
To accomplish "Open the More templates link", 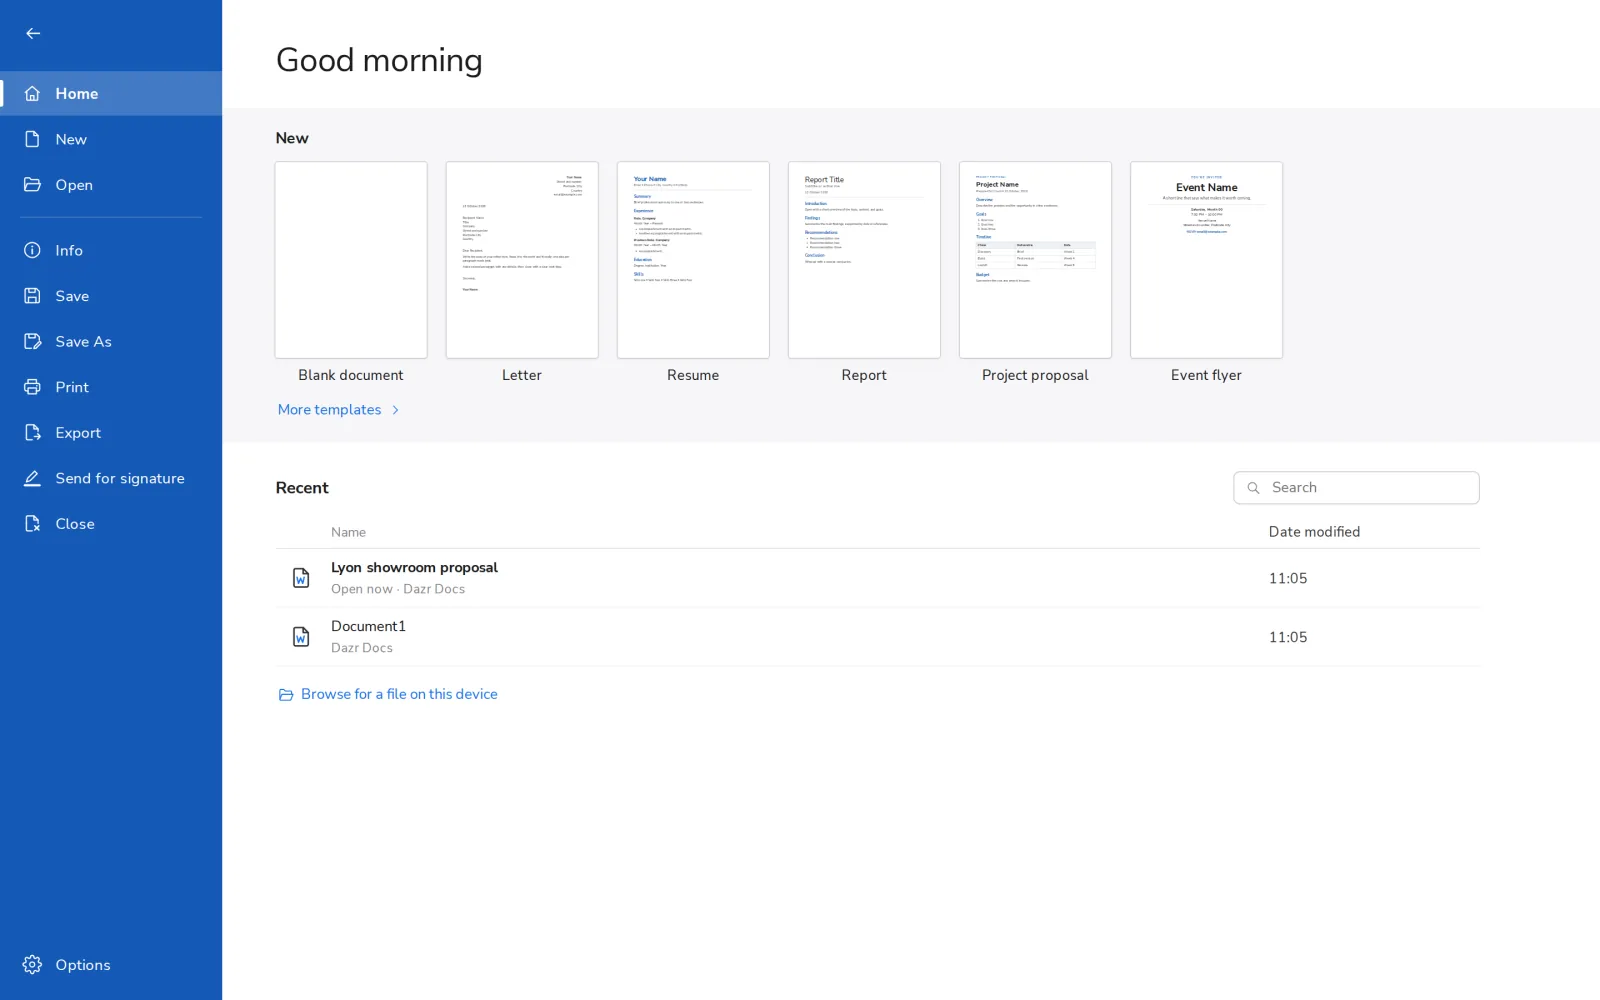I will click(x=329, y=410).
